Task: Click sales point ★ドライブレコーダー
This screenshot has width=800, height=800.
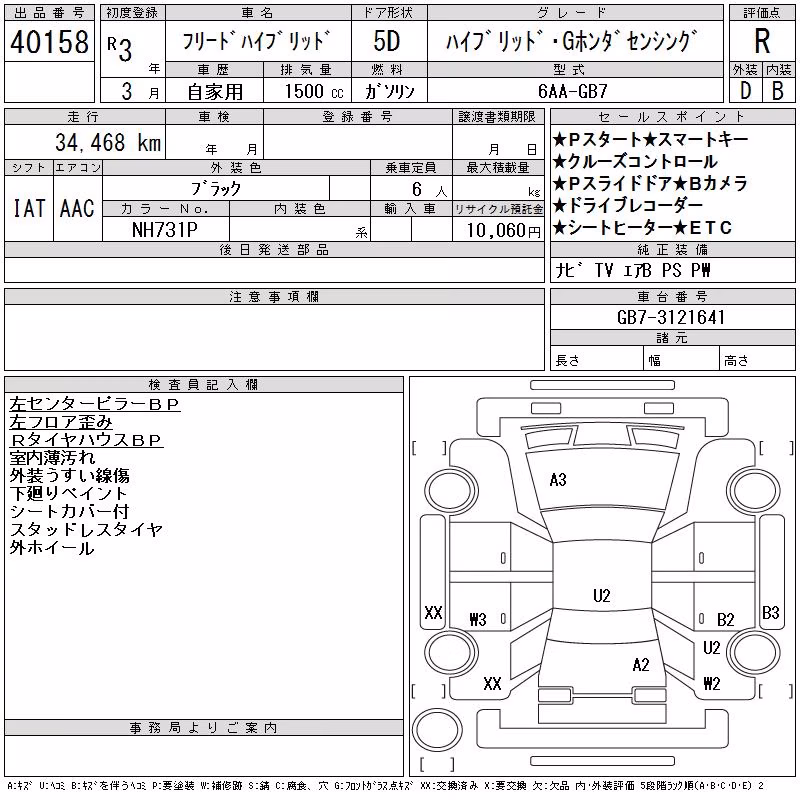Action: (628, 205)
